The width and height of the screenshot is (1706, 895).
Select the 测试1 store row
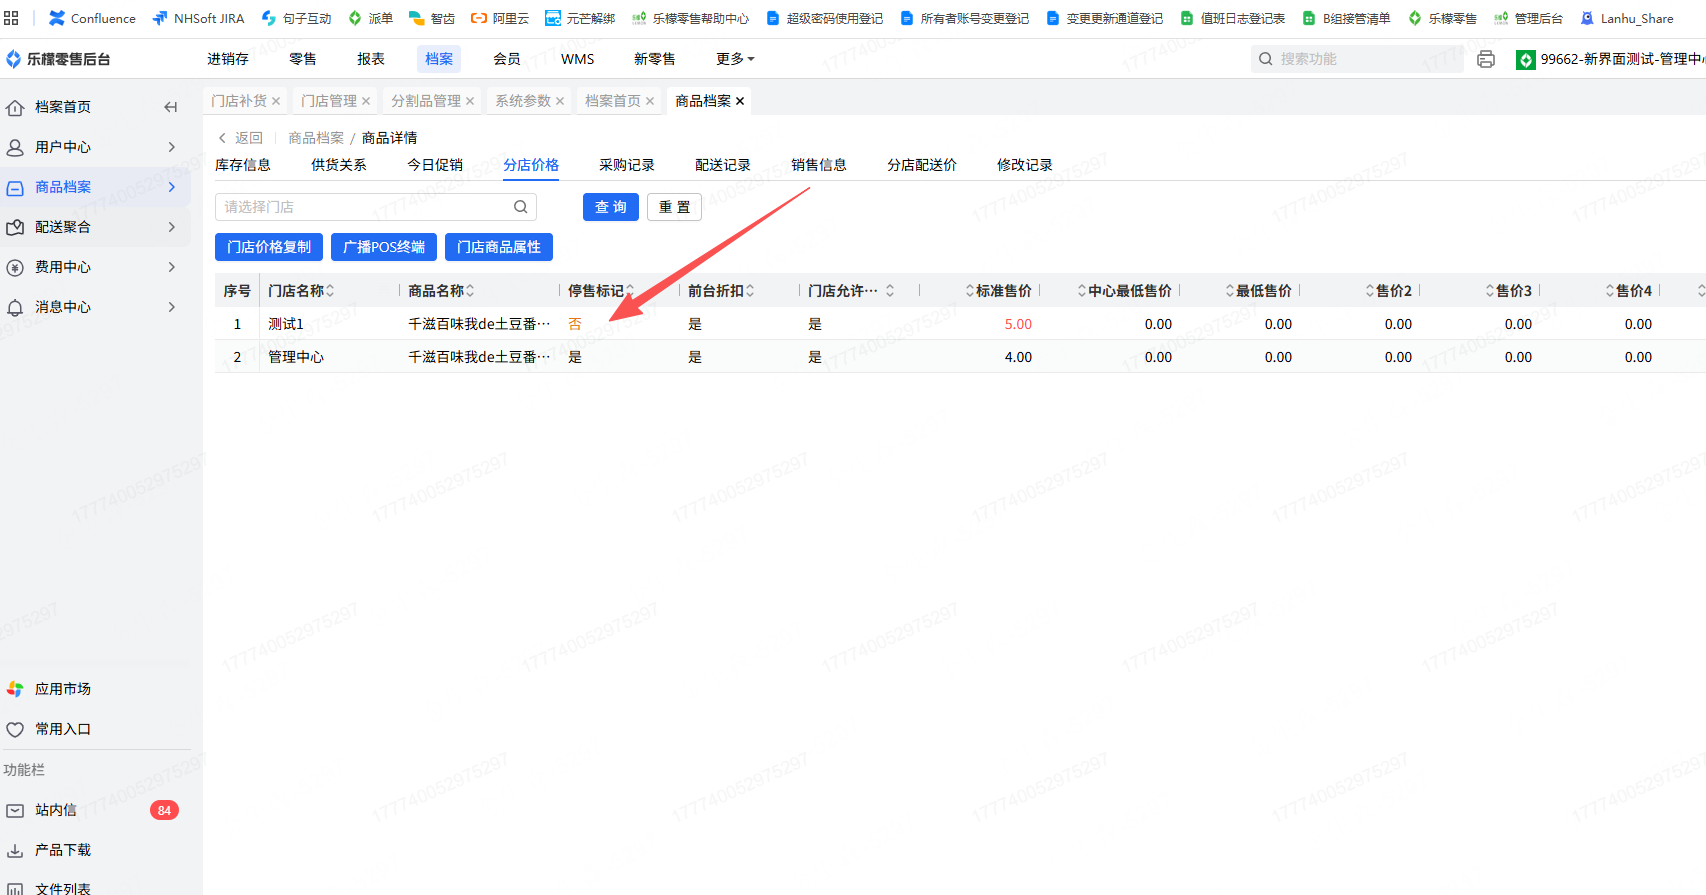(x=960, y=324)
